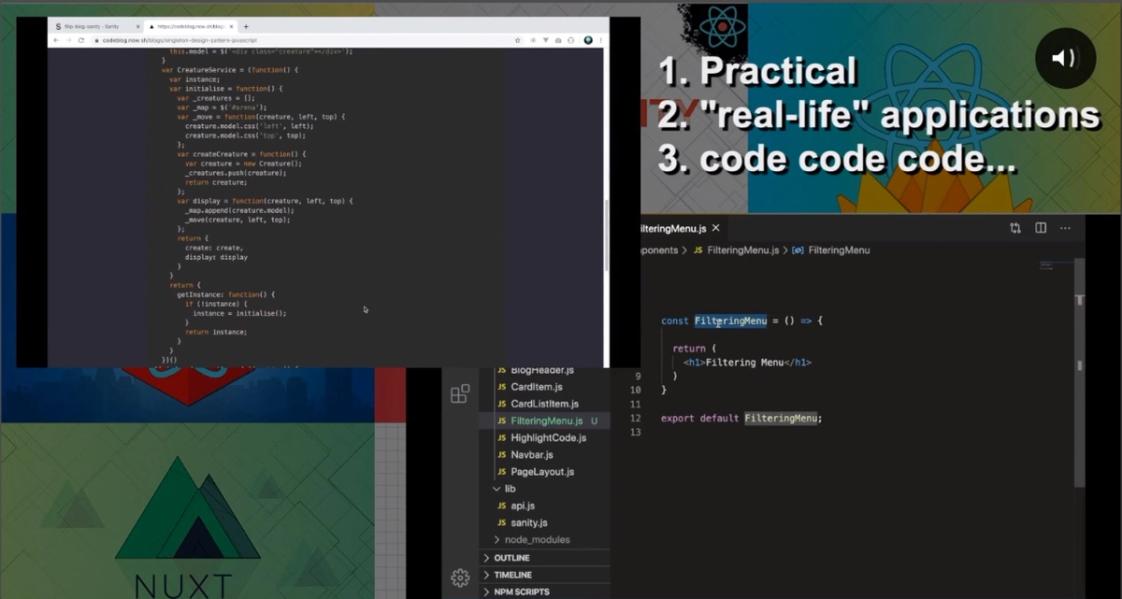The width and height of the screenshot is (1122, 599).
Task: Go back in the Chrome browser
Action: (57, 40)
